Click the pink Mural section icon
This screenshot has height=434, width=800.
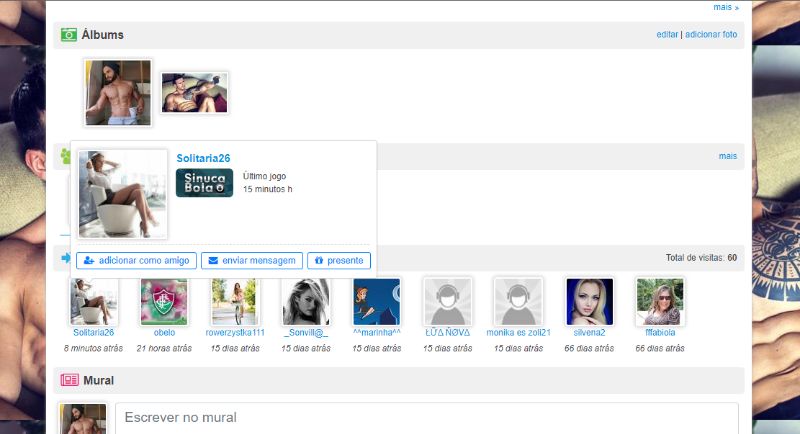pos(69,381)
